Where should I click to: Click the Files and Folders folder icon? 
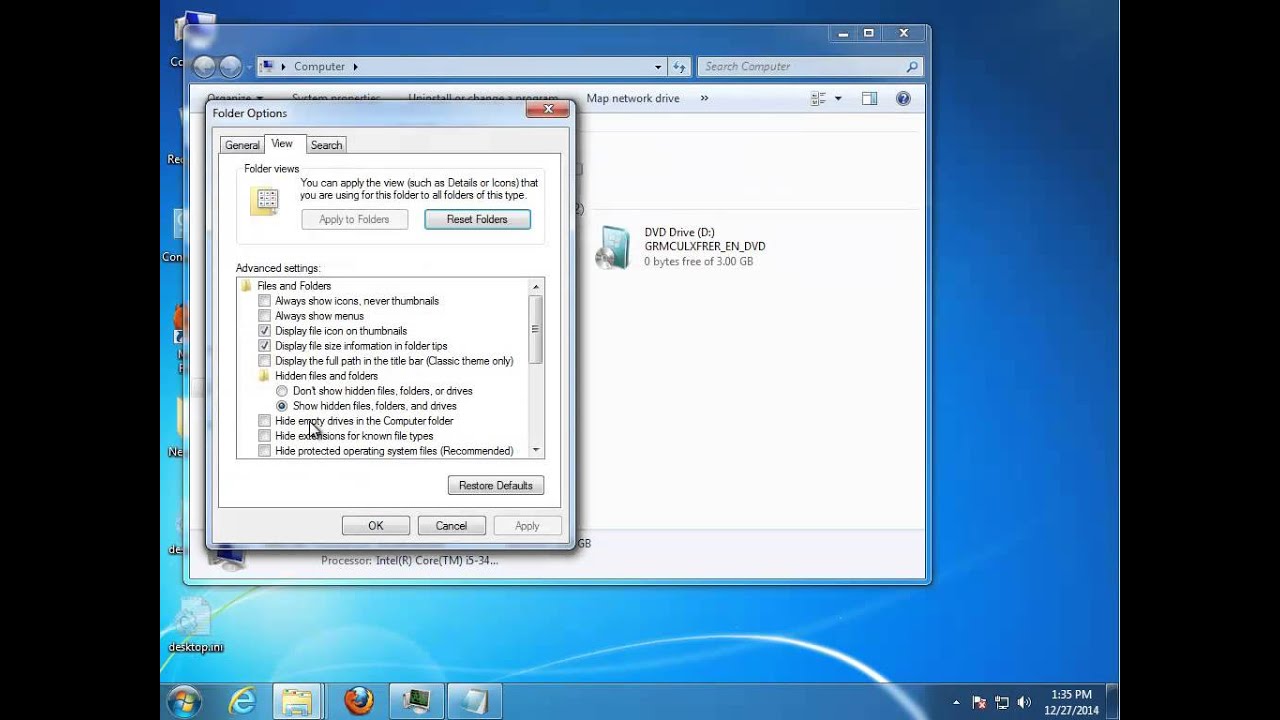point(247,286)
